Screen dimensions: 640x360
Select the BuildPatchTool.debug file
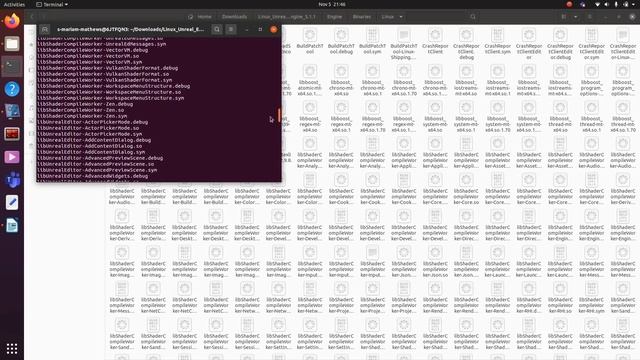click(x=341, y=42)
